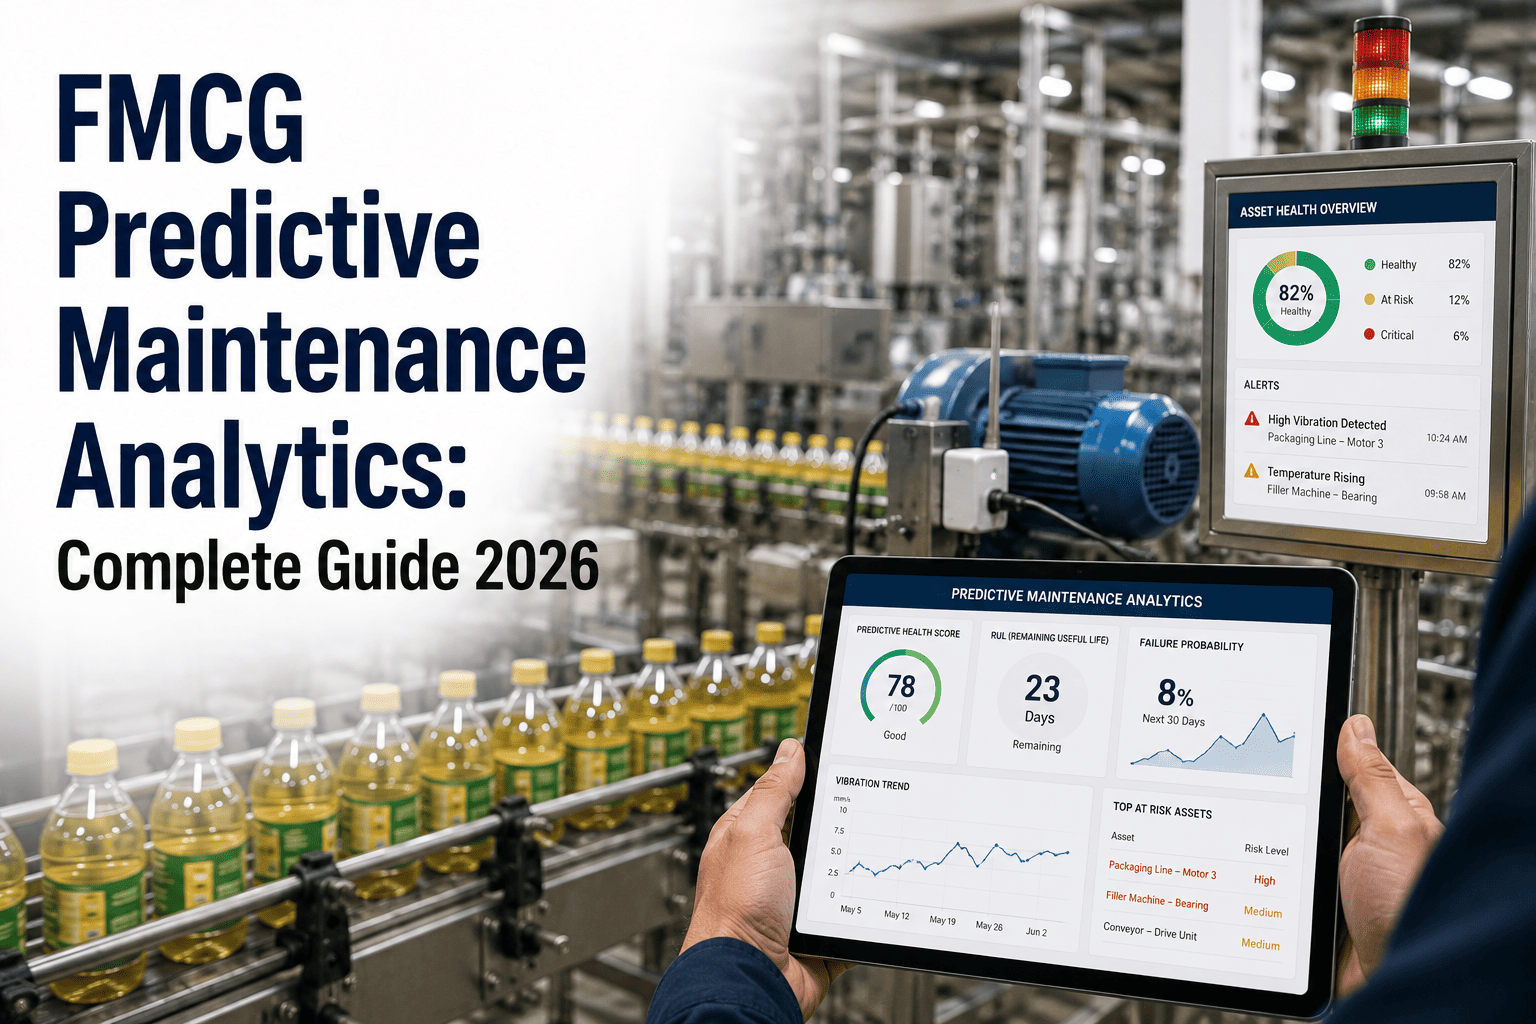Click the VIBRATION TREND chart title
1536x1024 pixels.
[872, 784]
